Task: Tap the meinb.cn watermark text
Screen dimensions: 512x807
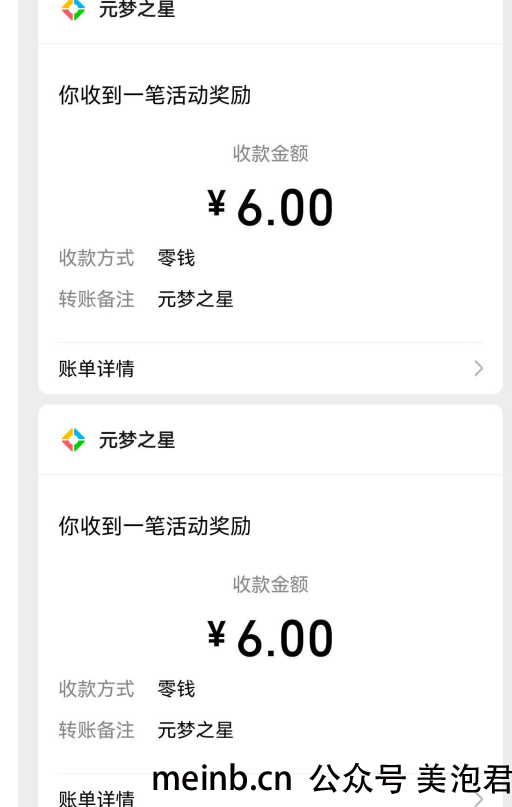Action: (222, 778)
